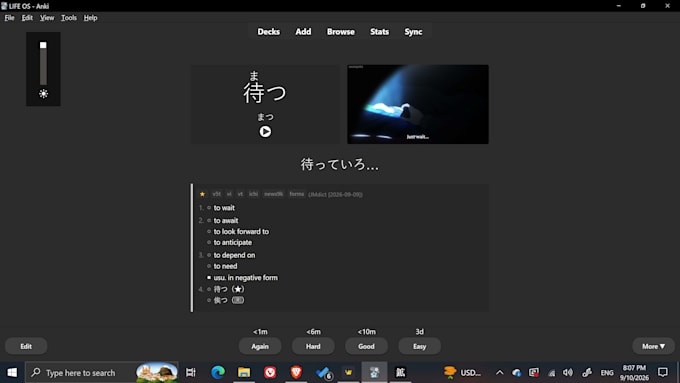This screenshot has height=383, width=680.
Task: Click the definition "to depend on"
Action: 234,255
